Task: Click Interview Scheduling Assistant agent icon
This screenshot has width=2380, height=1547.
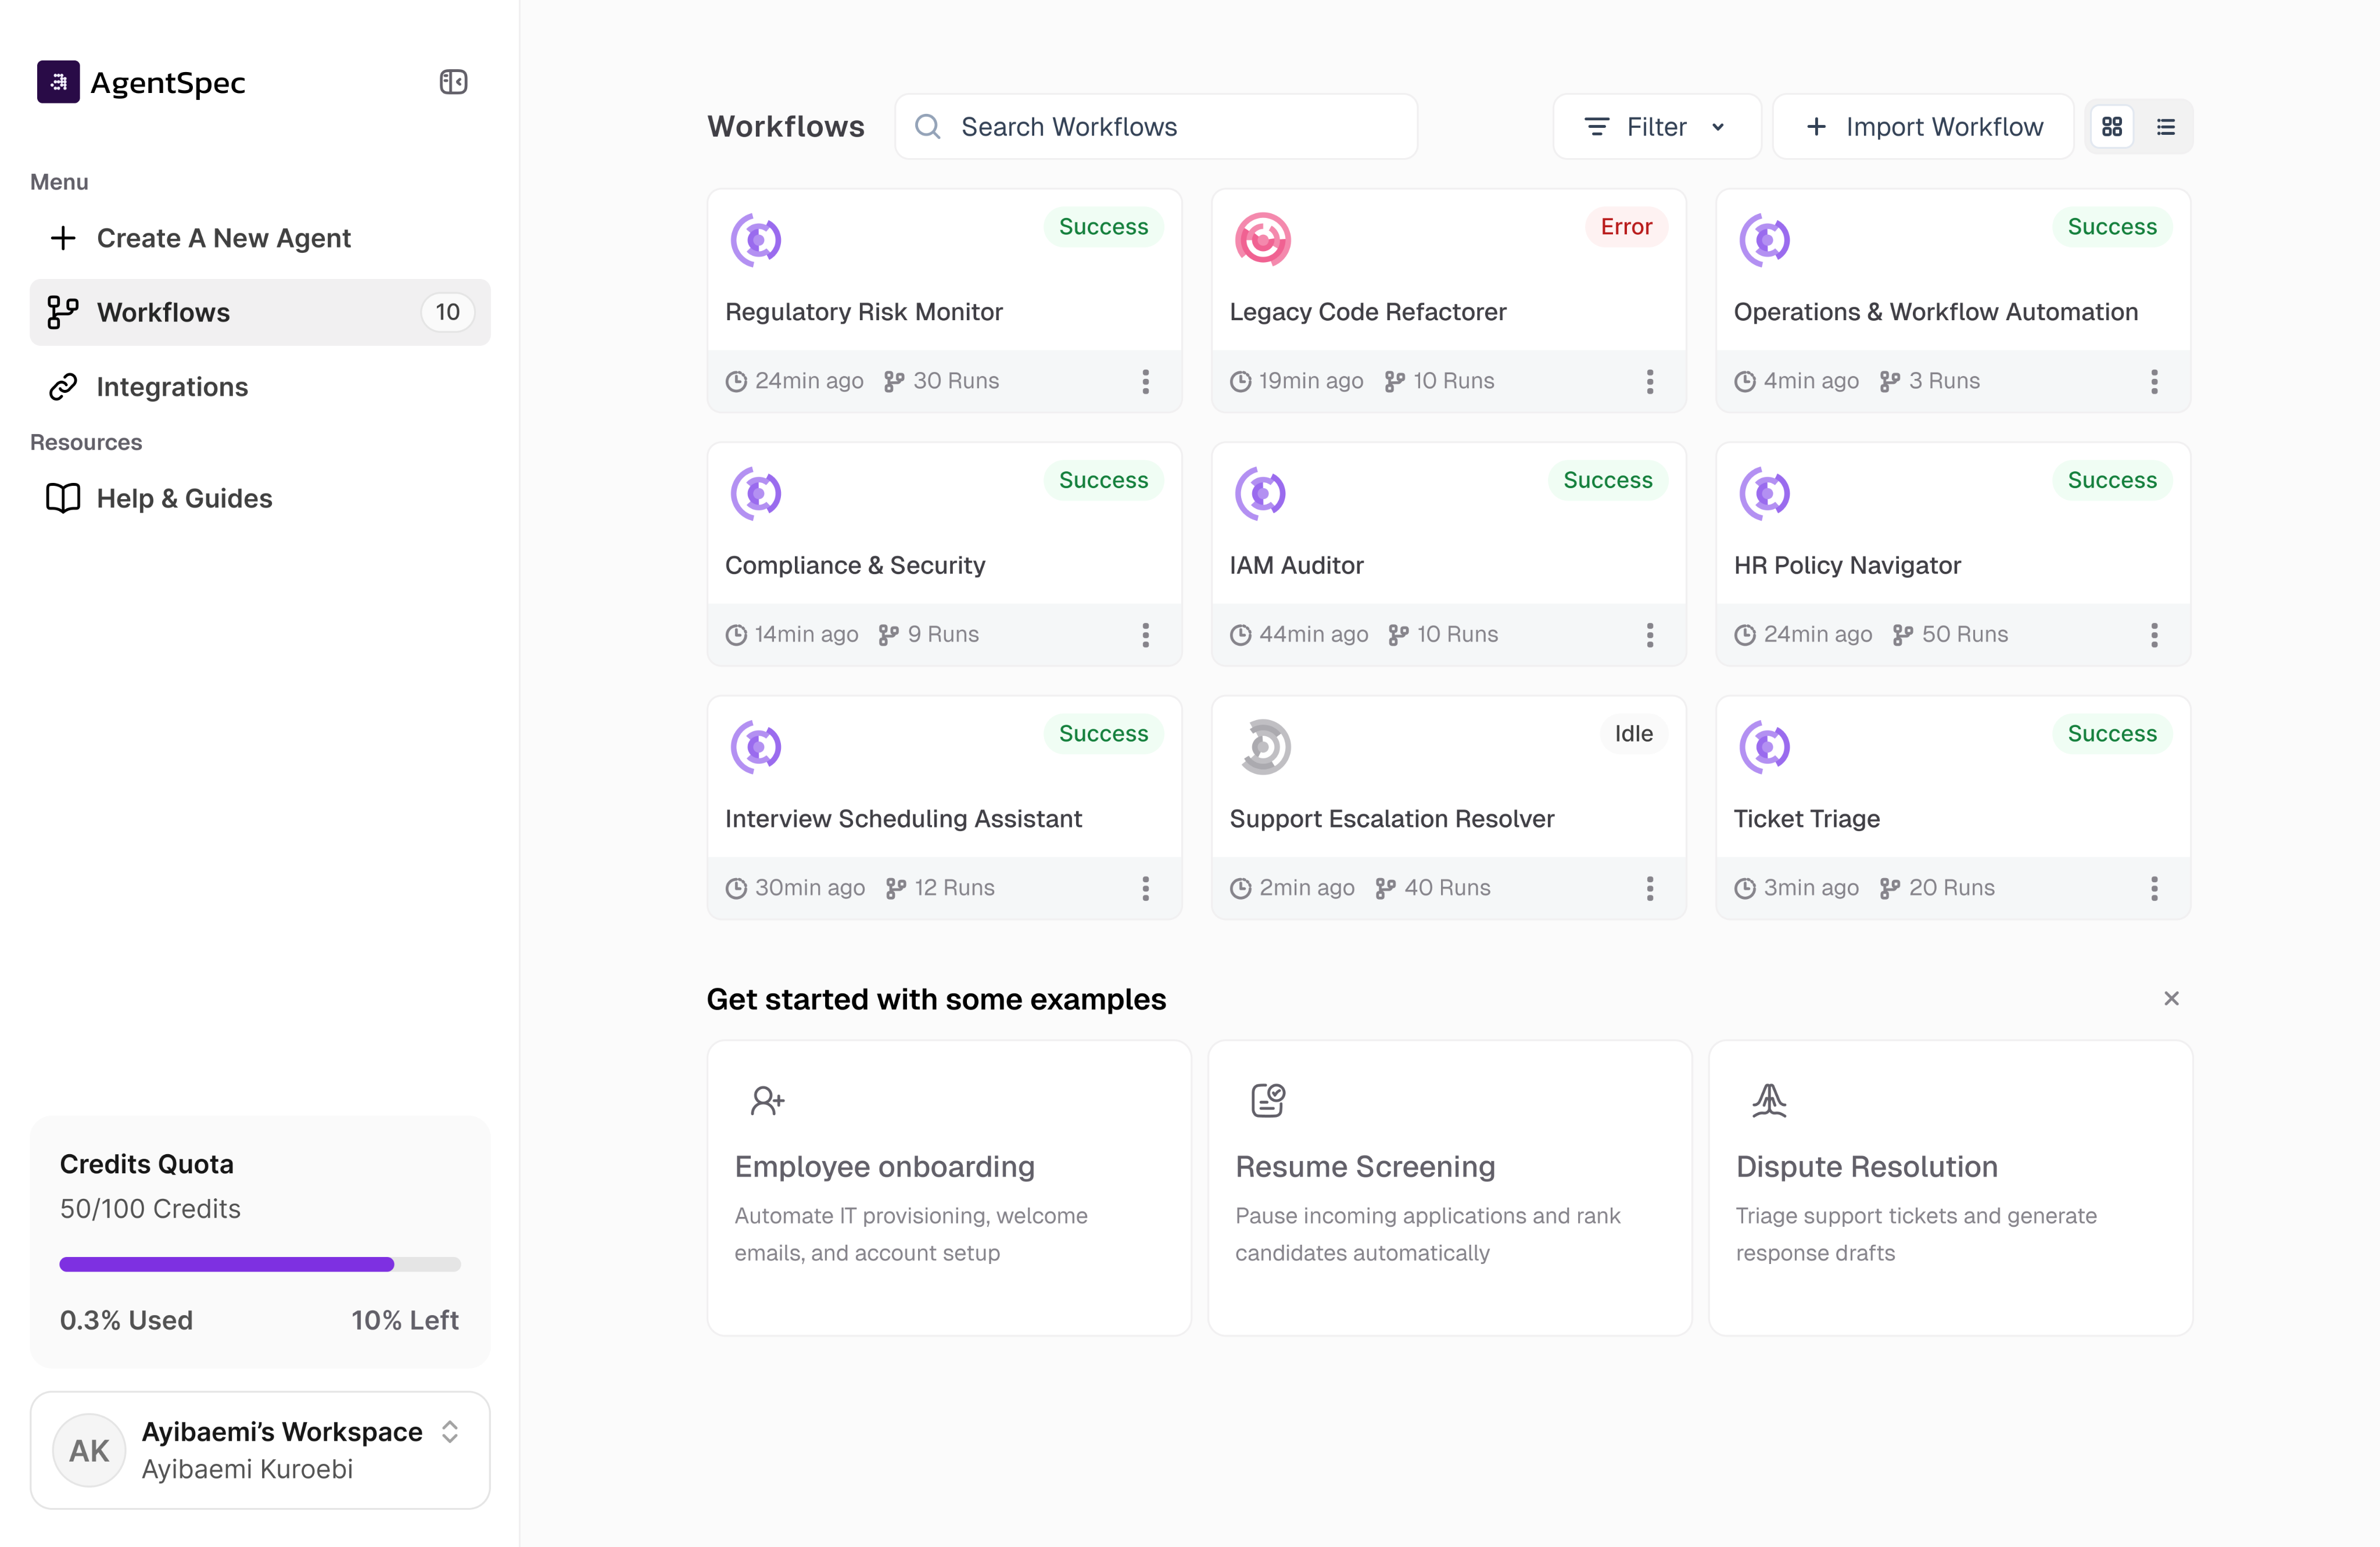Action: coord(756,747)
